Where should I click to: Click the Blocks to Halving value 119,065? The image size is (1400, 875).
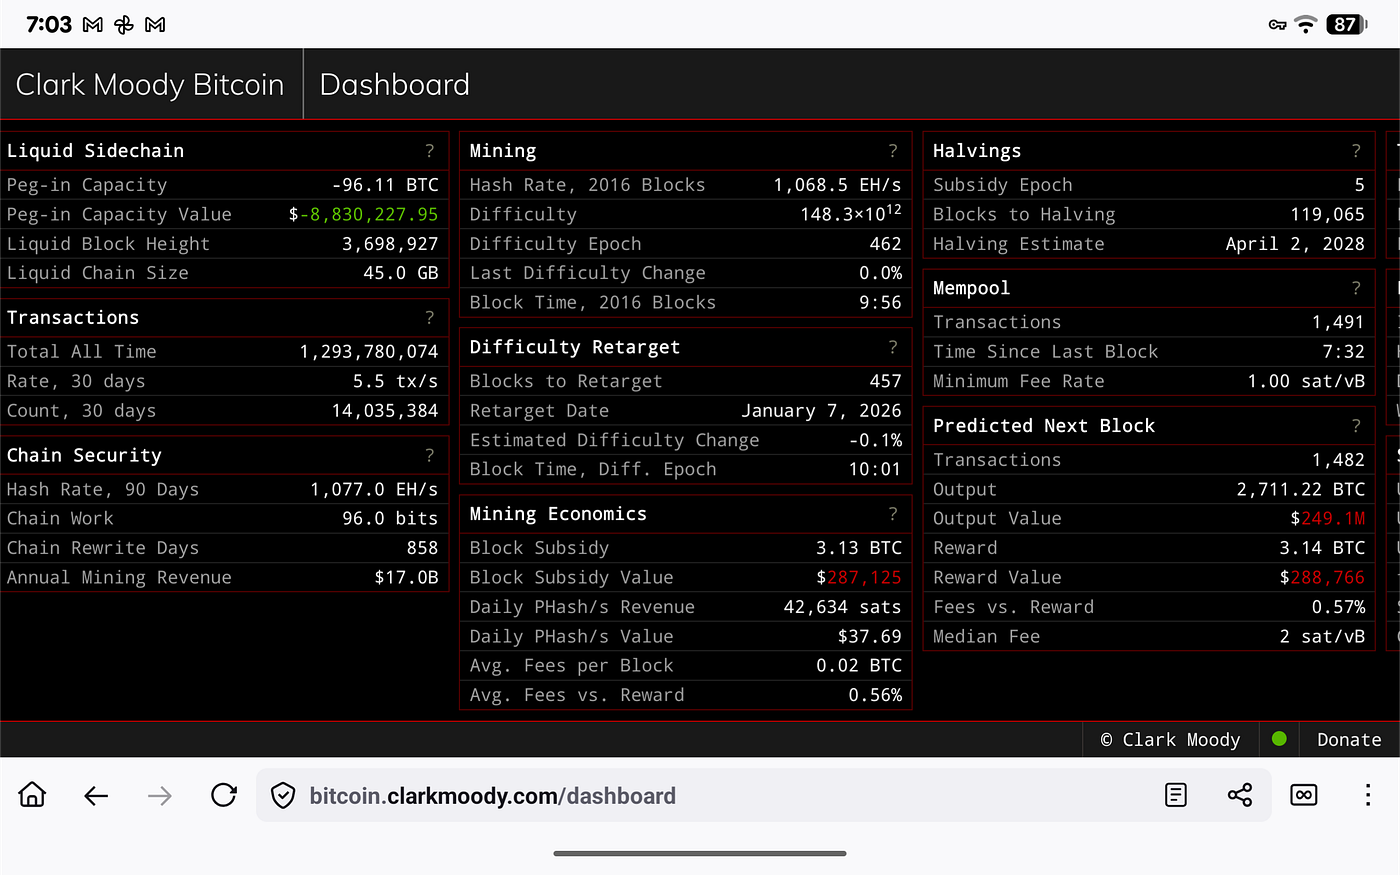coord(1328,215)
